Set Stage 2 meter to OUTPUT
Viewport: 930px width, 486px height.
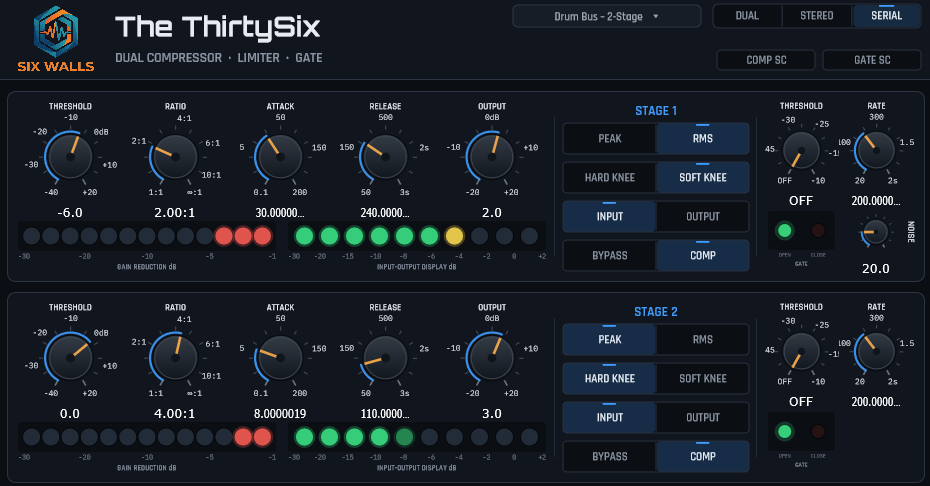coord(702,418)
